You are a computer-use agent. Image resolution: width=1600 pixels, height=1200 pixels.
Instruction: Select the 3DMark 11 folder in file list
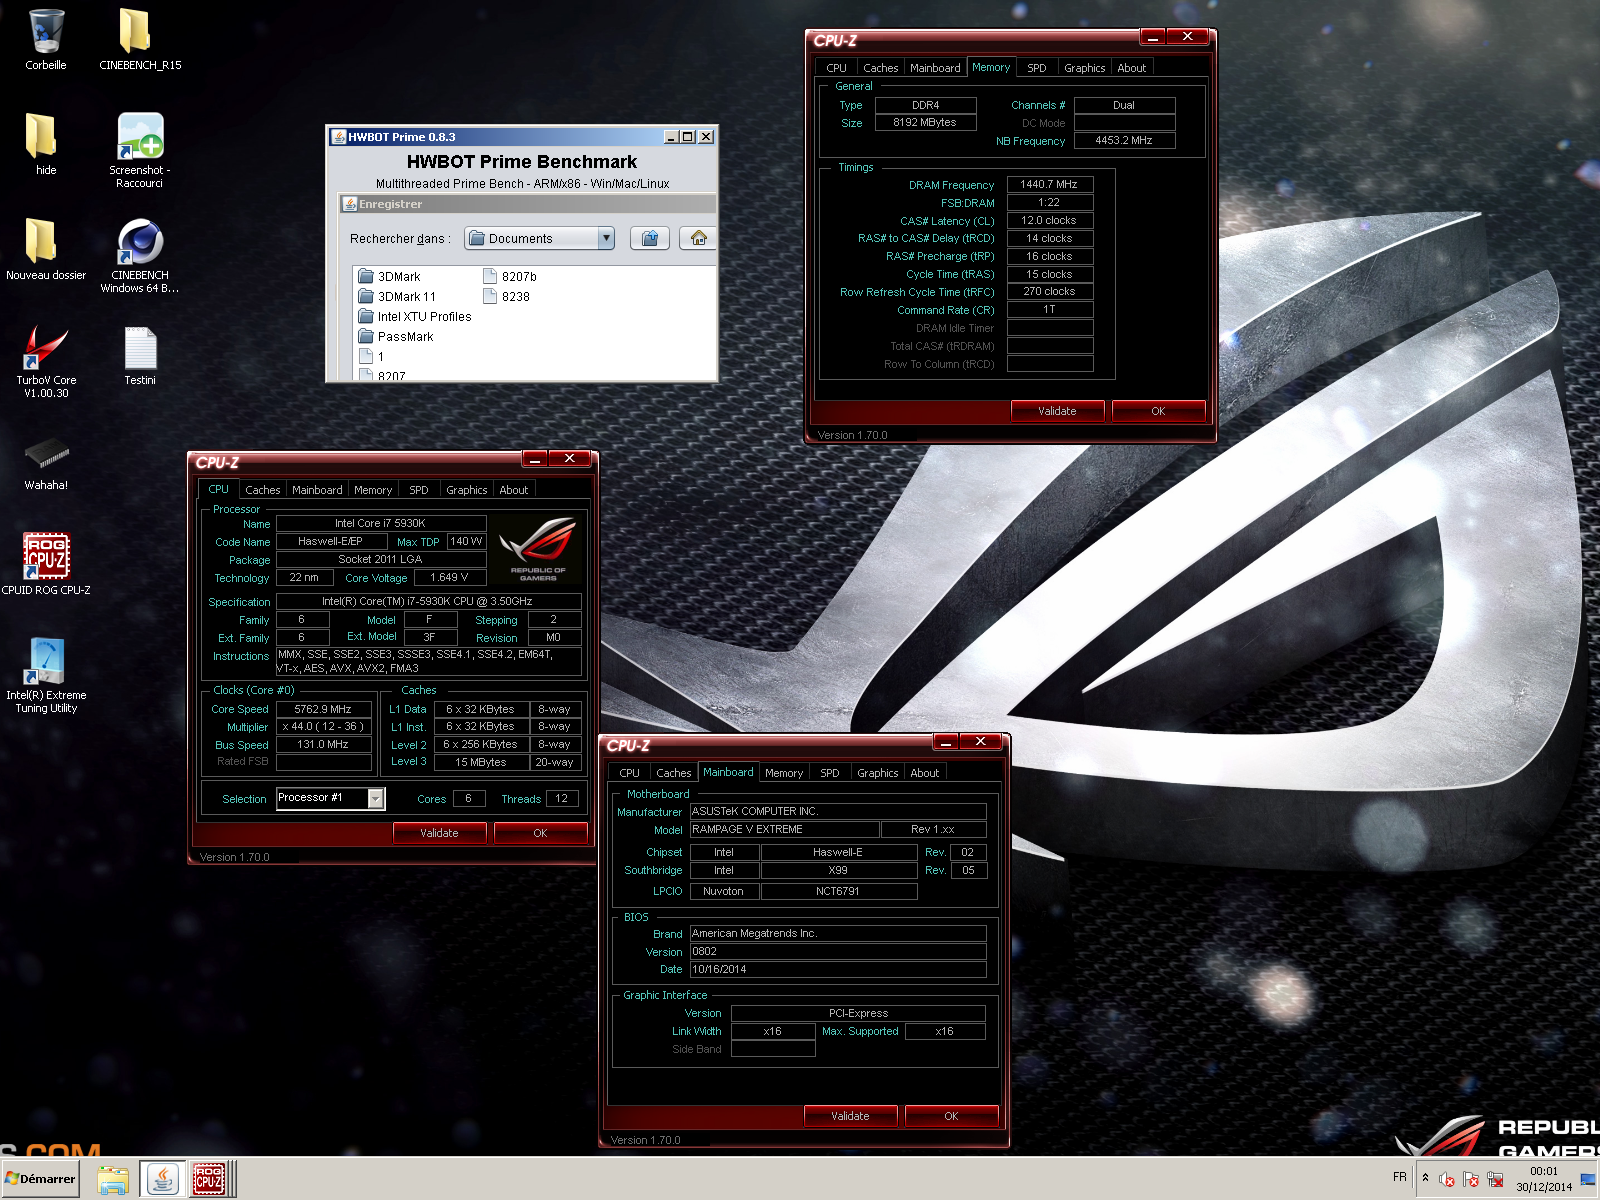[x=397, y=297]
